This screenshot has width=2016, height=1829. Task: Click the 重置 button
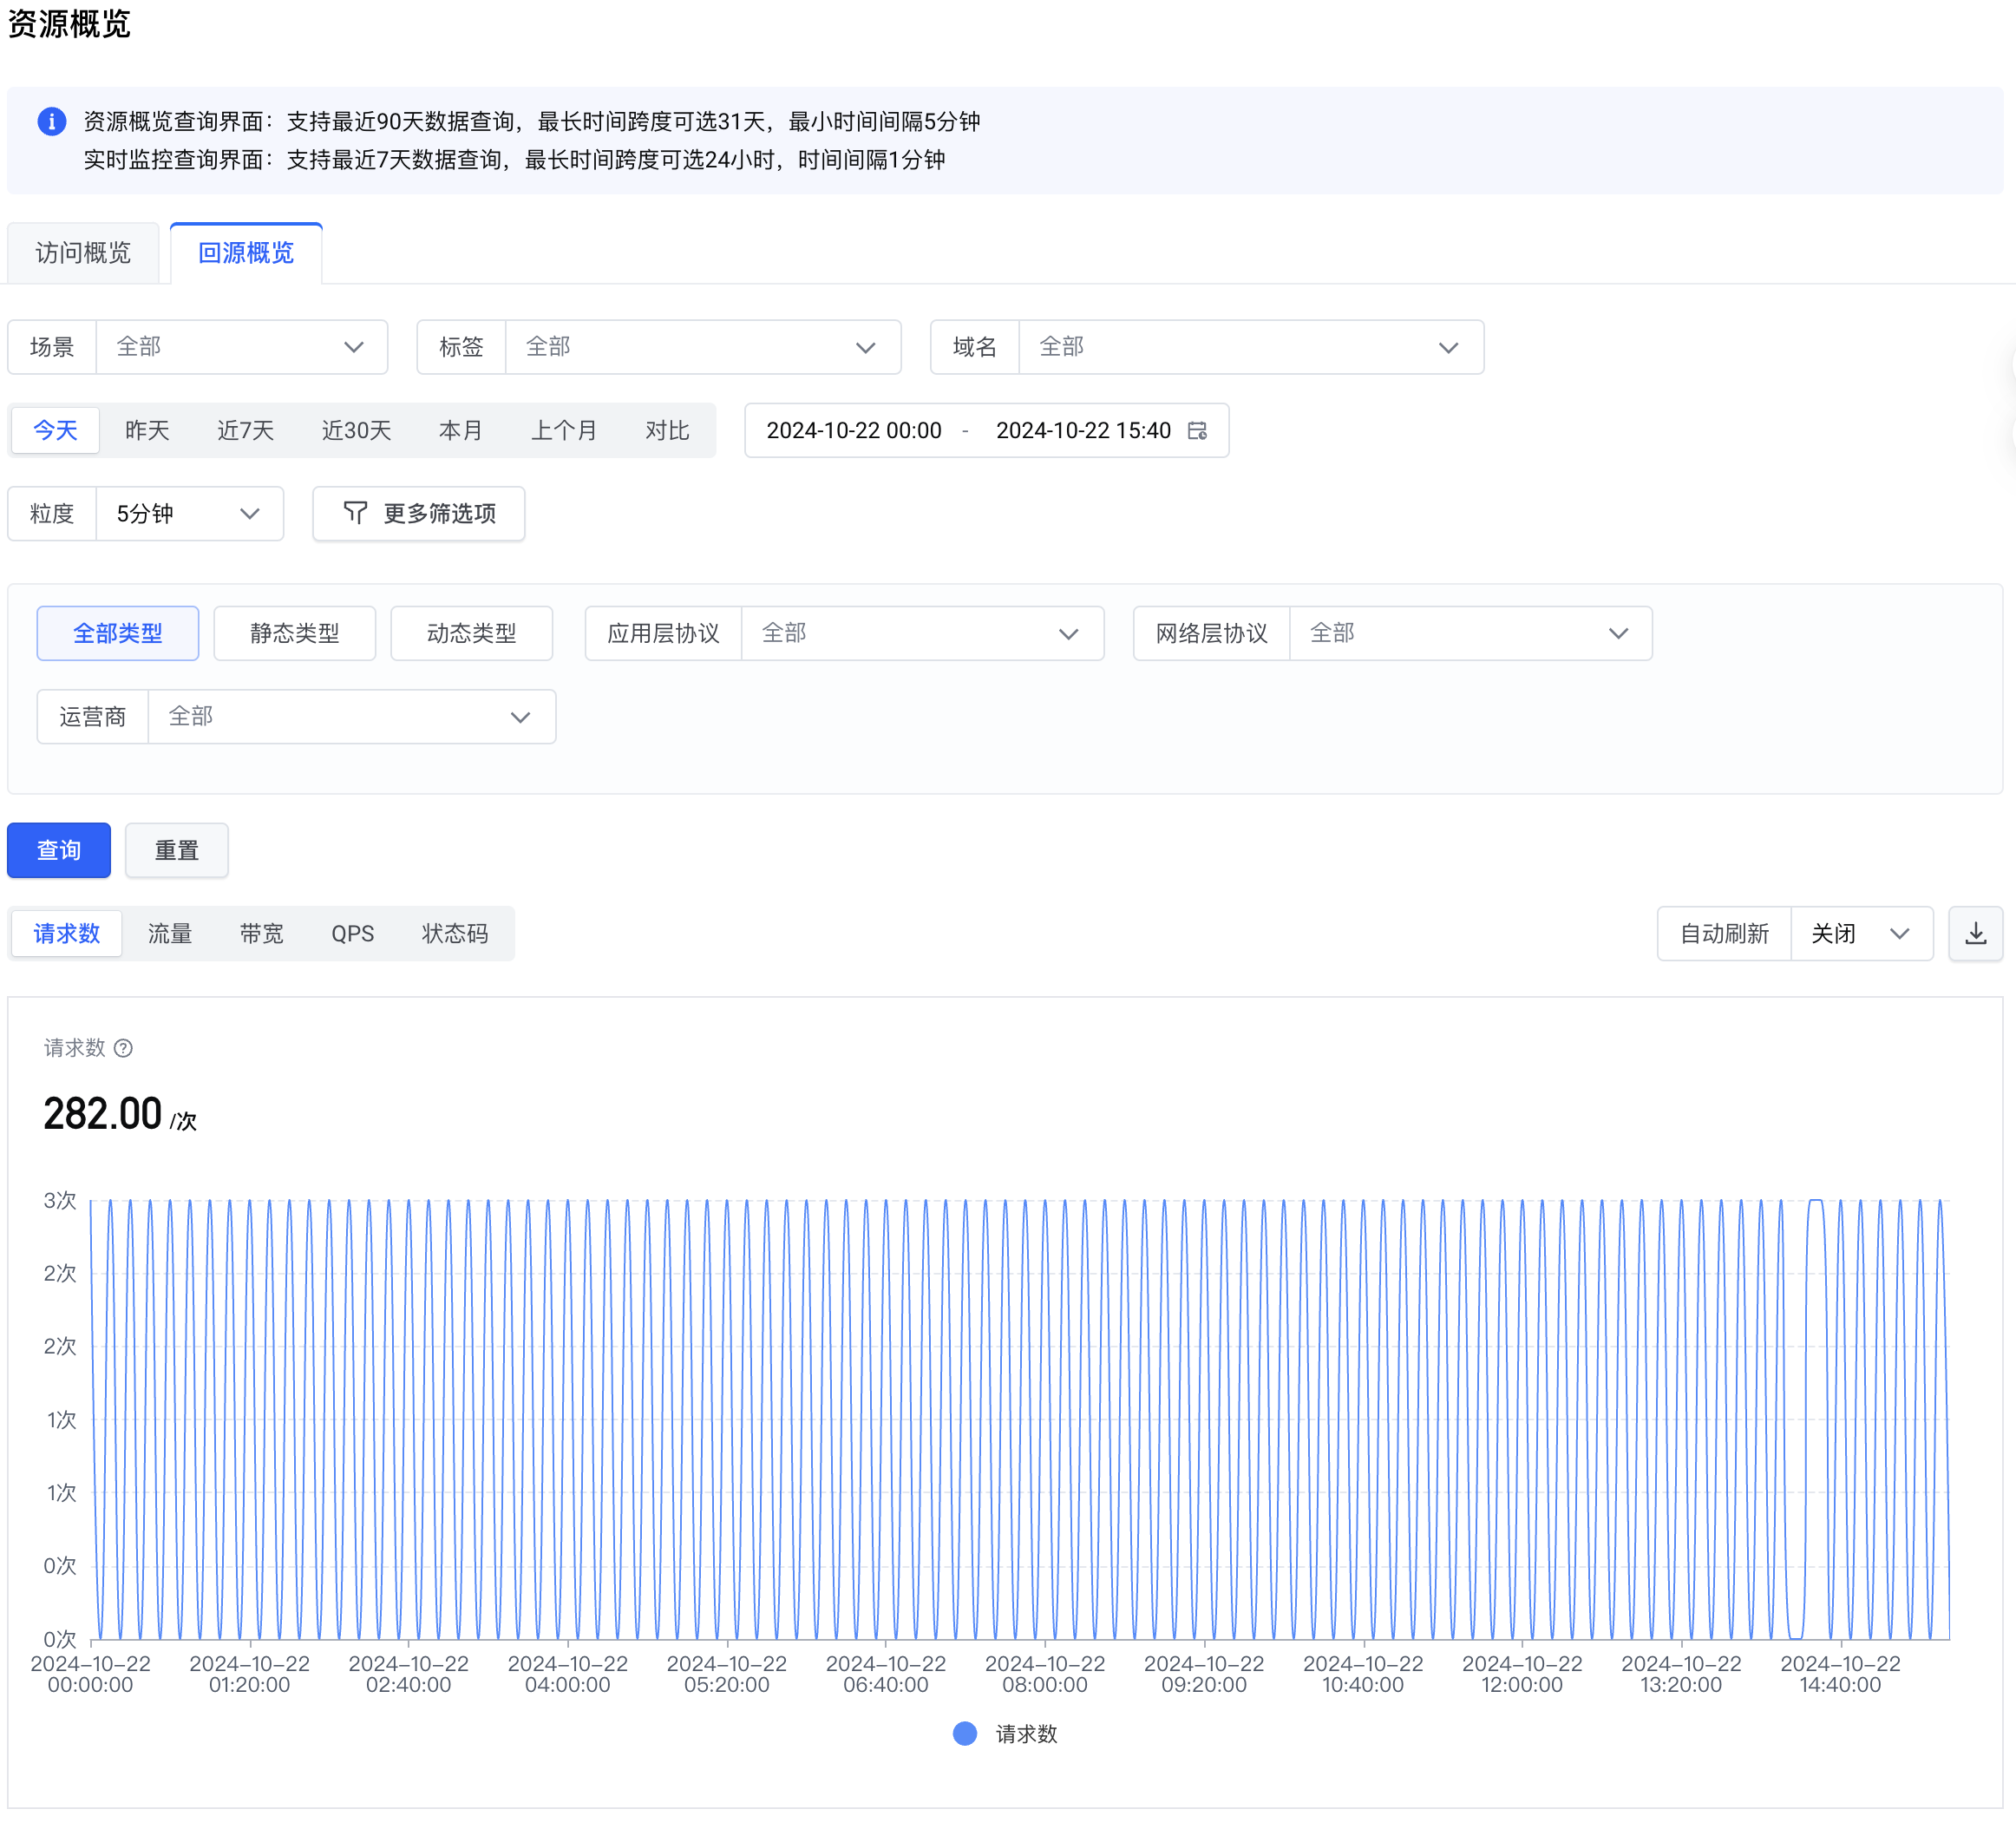coord(177,851)
